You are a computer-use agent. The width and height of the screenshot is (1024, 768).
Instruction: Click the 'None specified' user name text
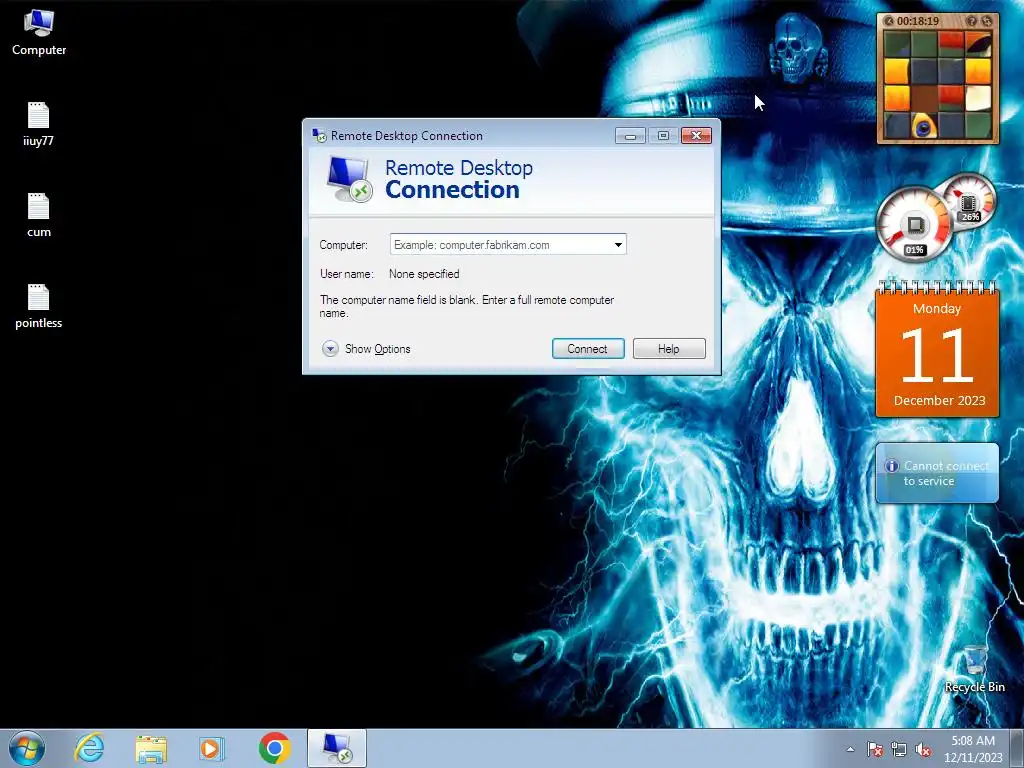[424, 274]
